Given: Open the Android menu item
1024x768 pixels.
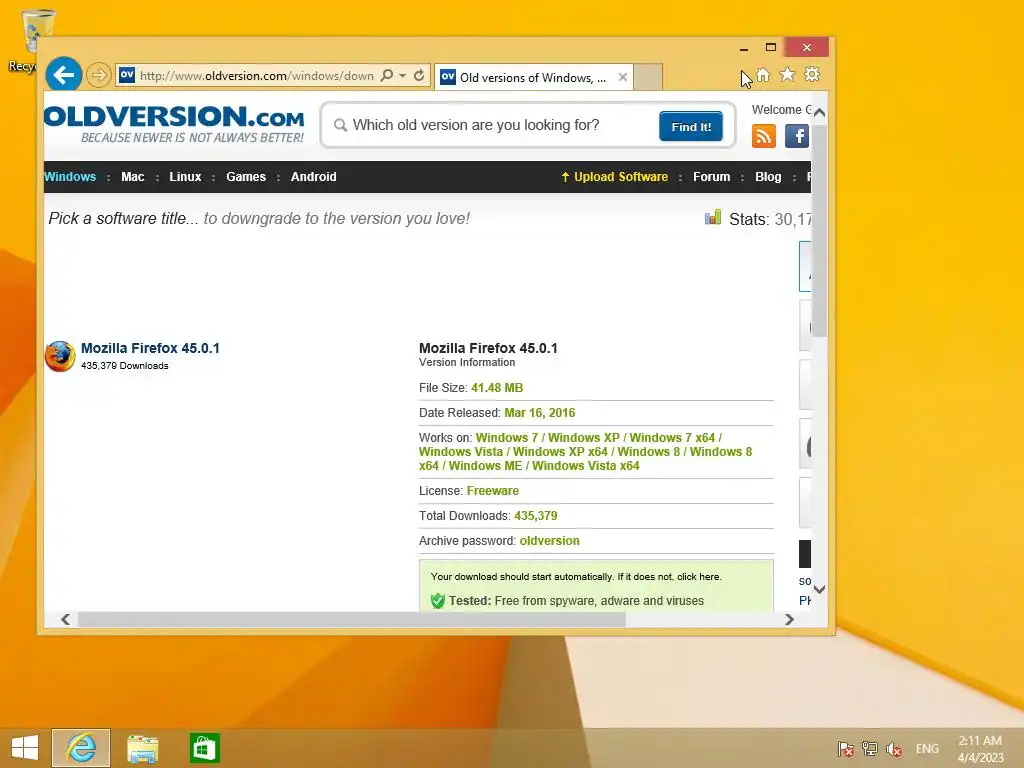Looking at the screenshot, I should (313, 177).
